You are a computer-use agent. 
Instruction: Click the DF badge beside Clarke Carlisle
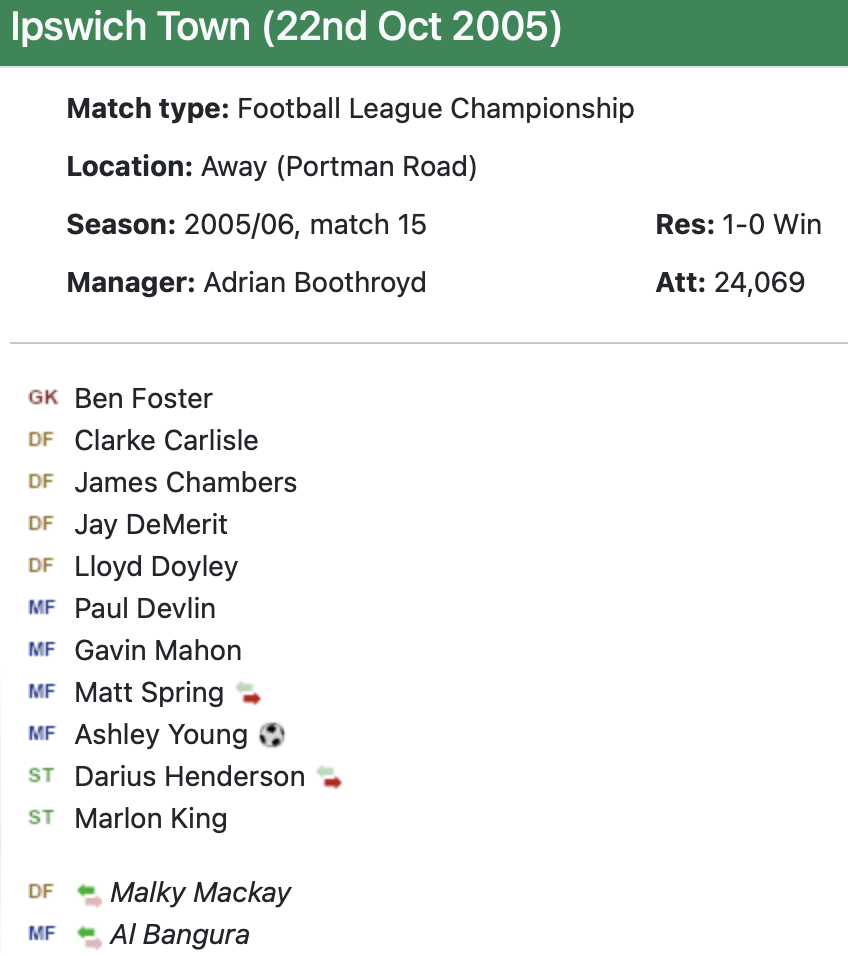pos(41,440)
